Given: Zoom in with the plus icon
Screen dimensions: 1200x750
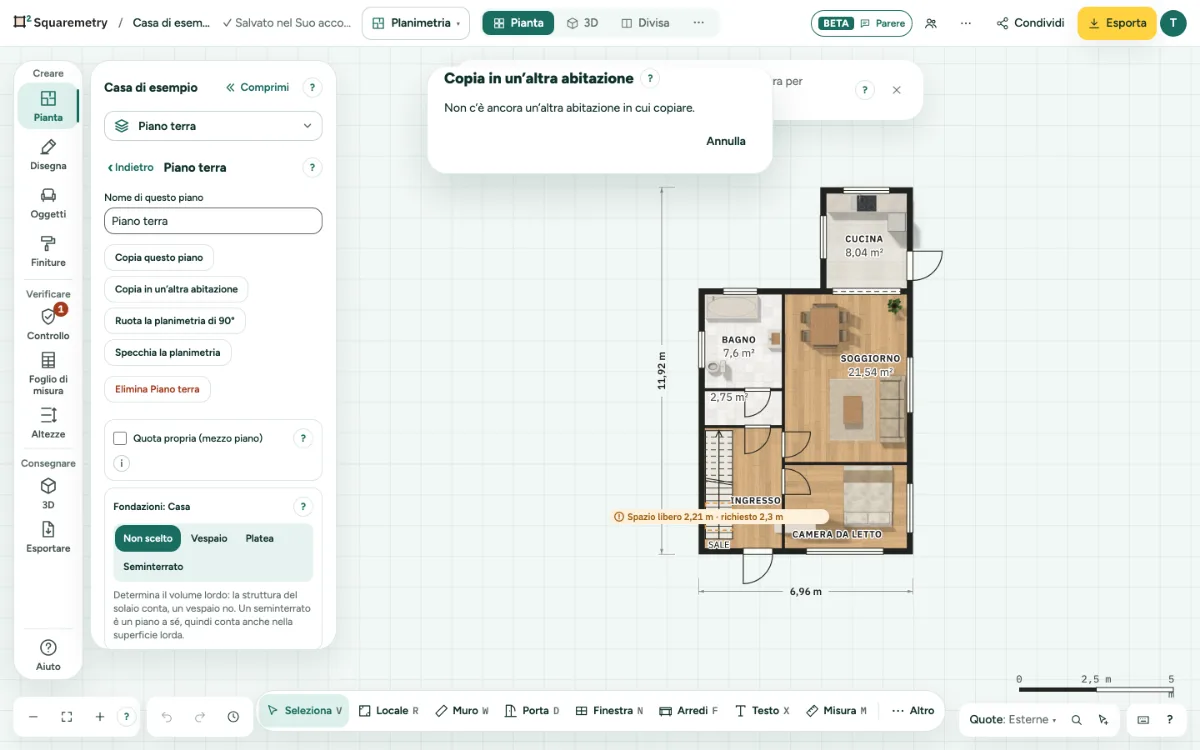Looking at the screenshot, I should click(x=100, y=717).
